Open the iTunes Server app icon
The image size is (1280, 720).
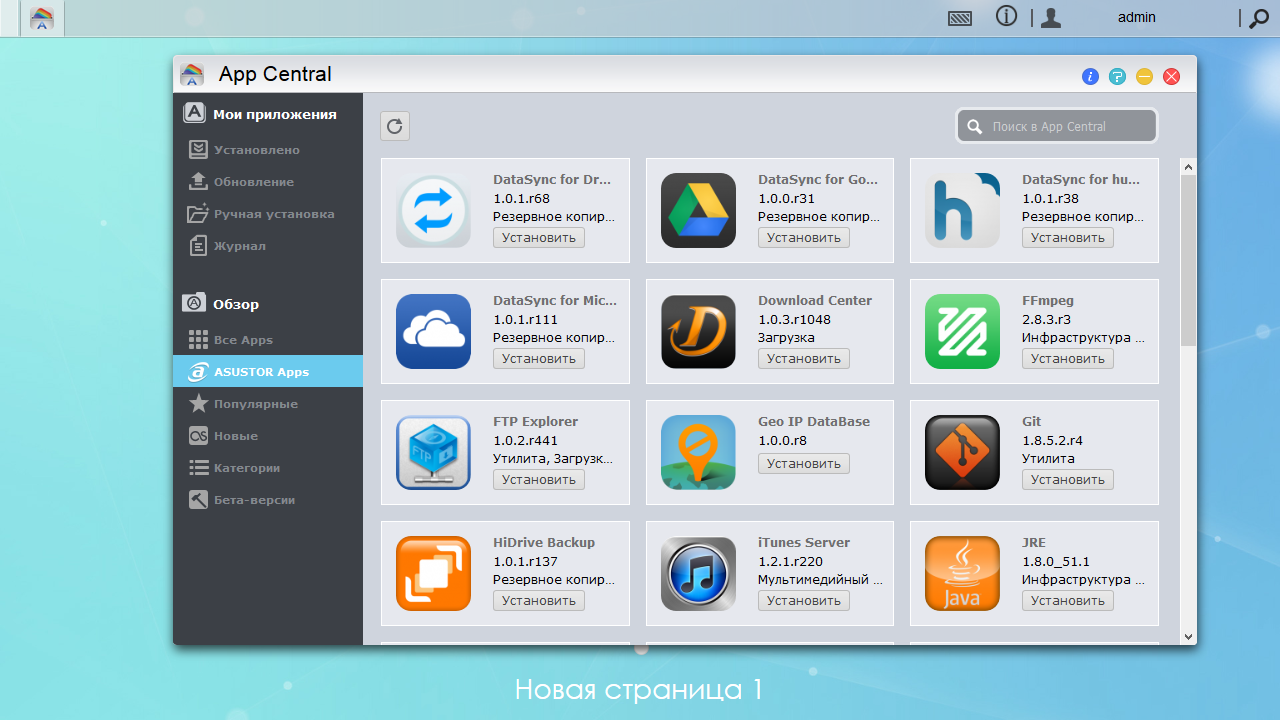pyautogui.click(x=698, y=573)
